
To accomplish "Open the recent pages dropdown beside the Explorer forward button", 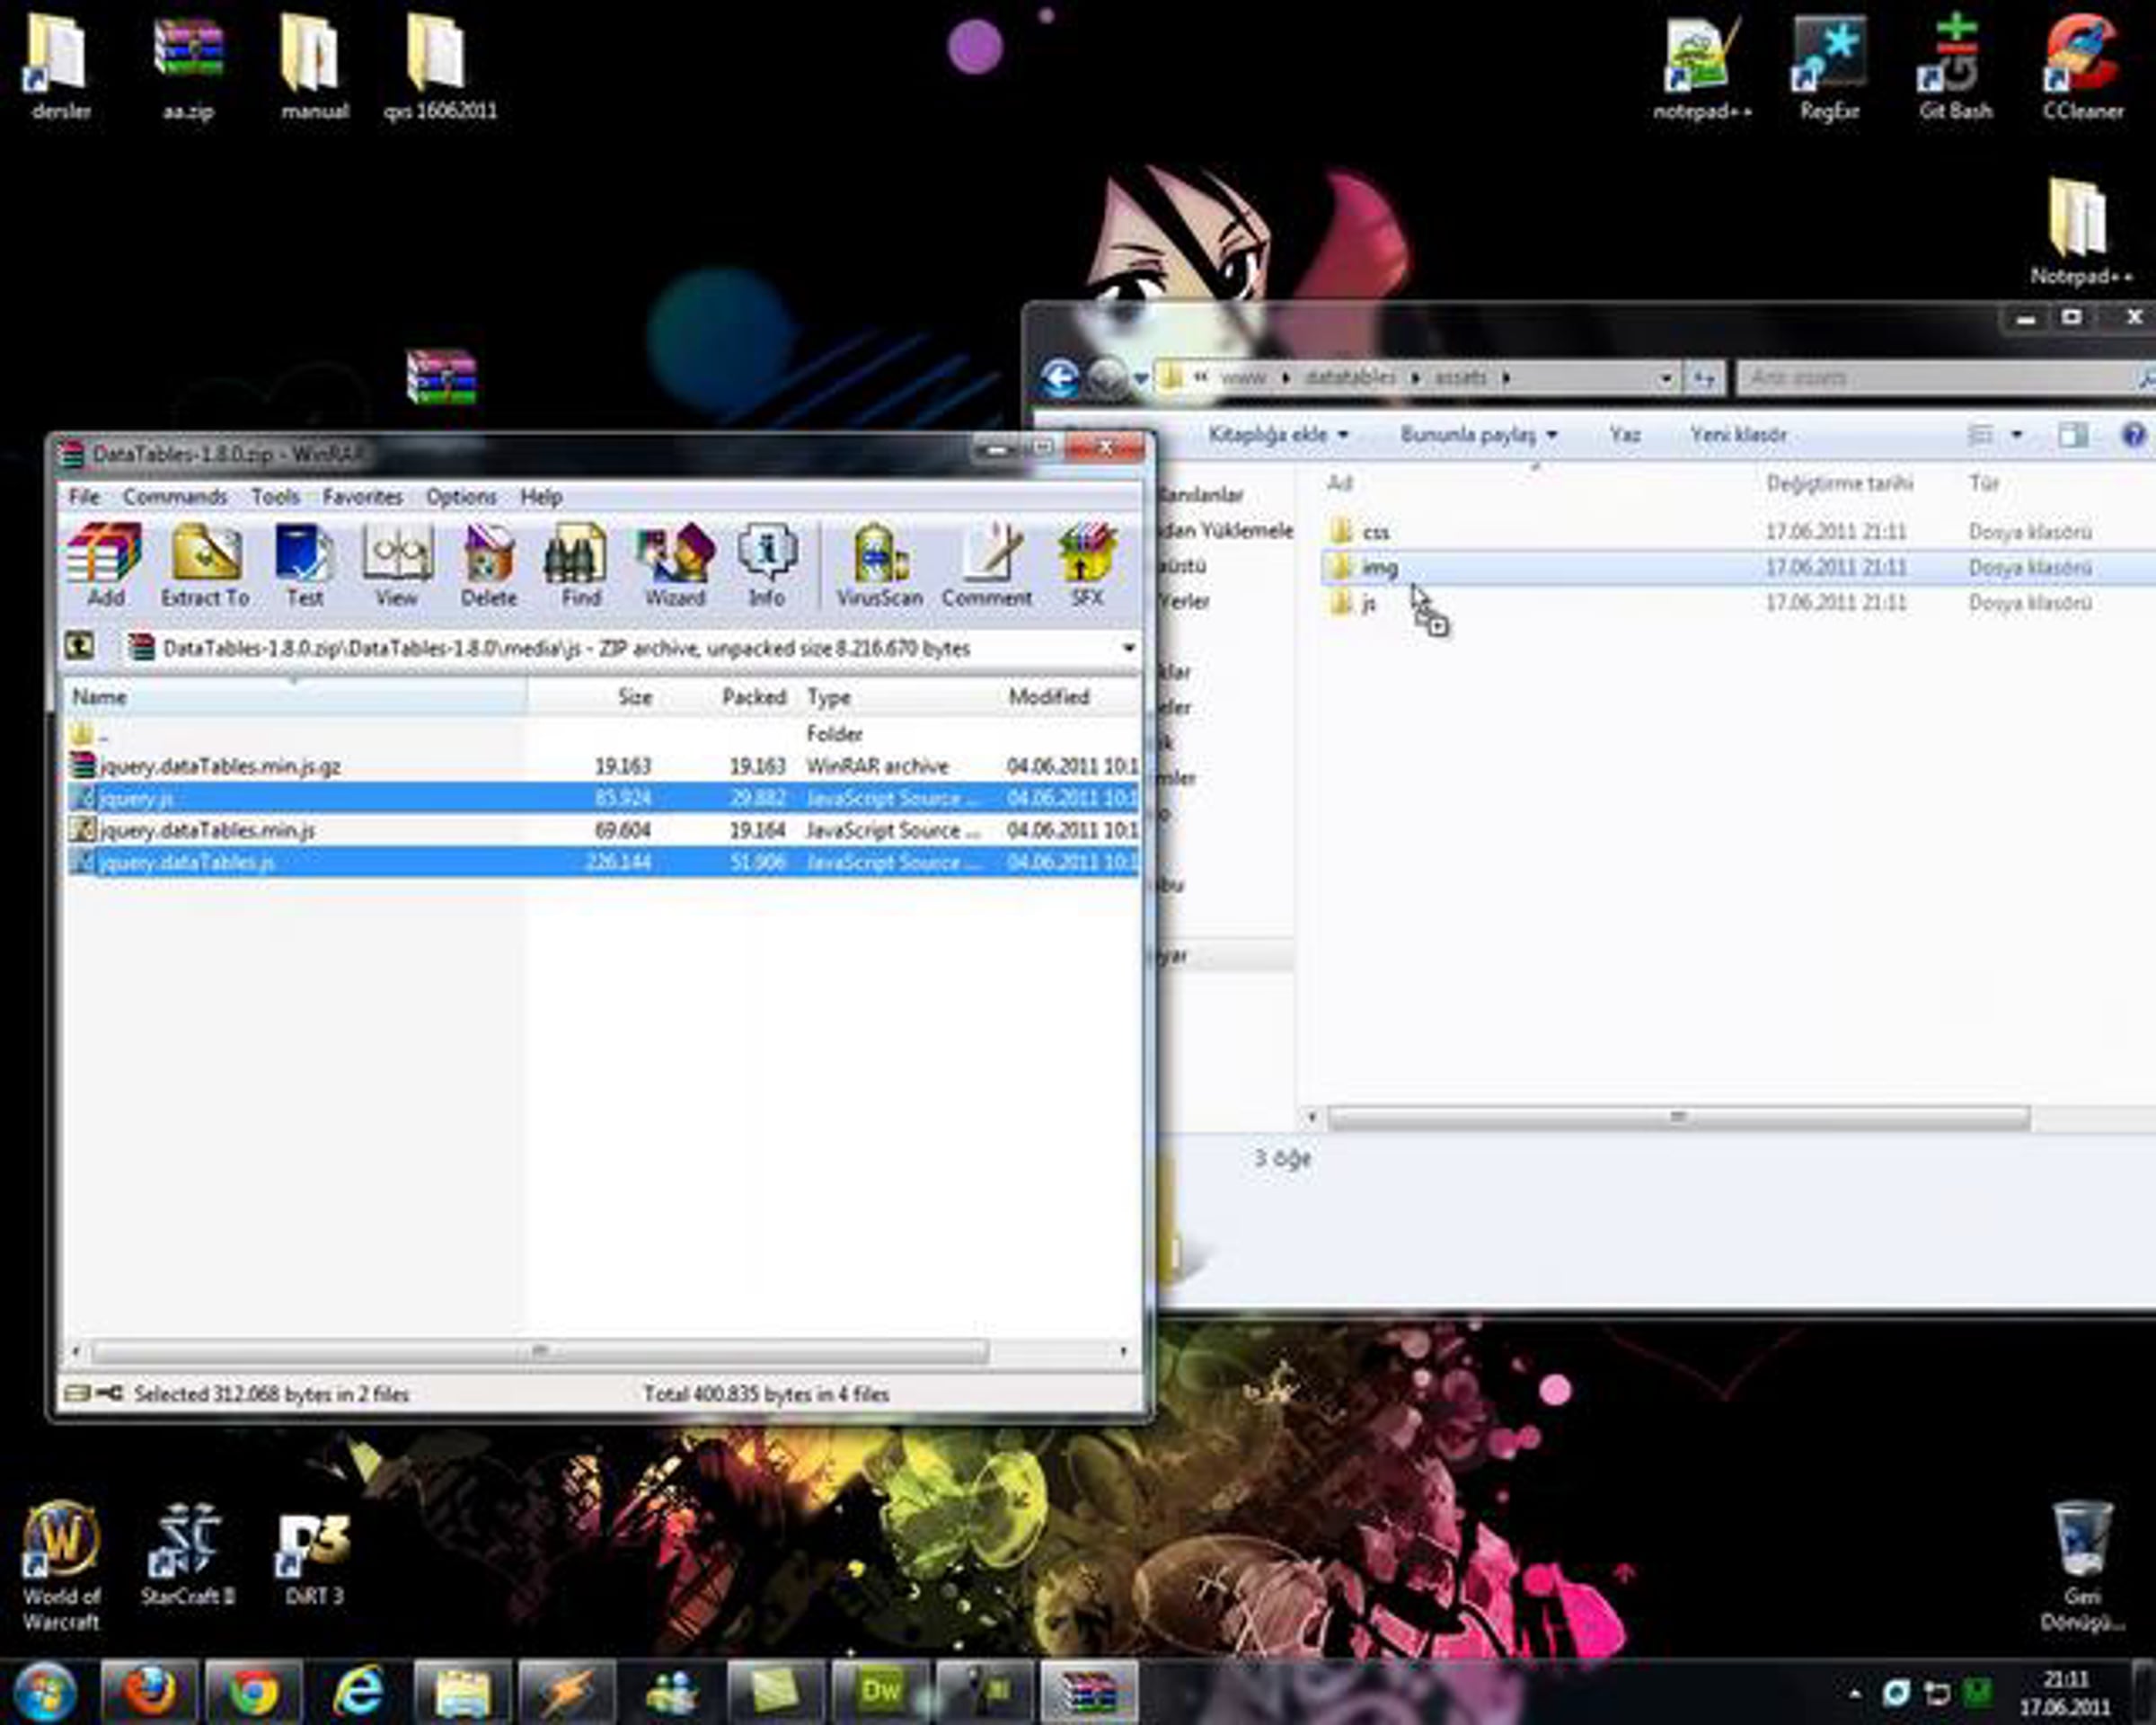I will [1140, 379].
